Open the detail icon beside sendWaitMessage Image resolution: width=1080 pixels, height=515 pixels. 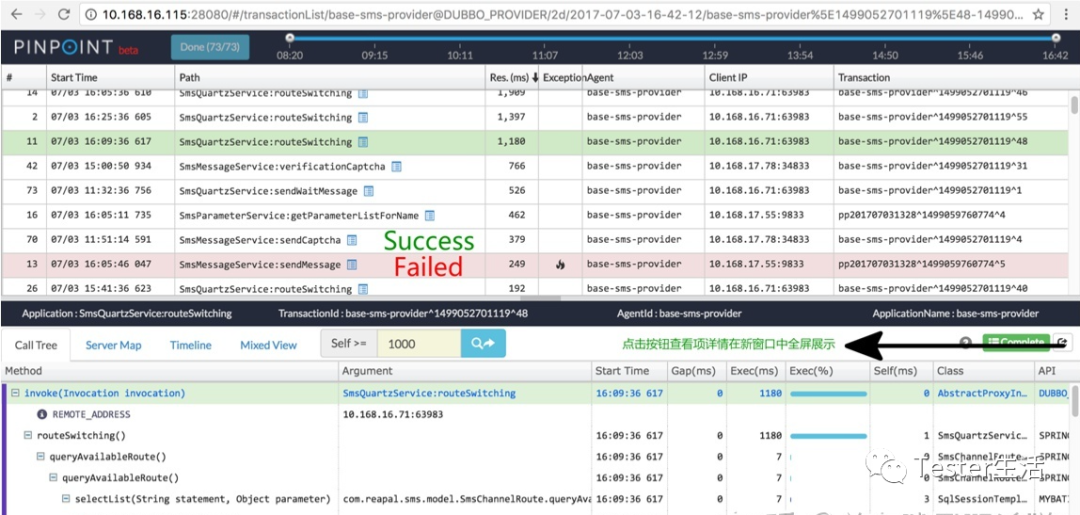(369, 191)
